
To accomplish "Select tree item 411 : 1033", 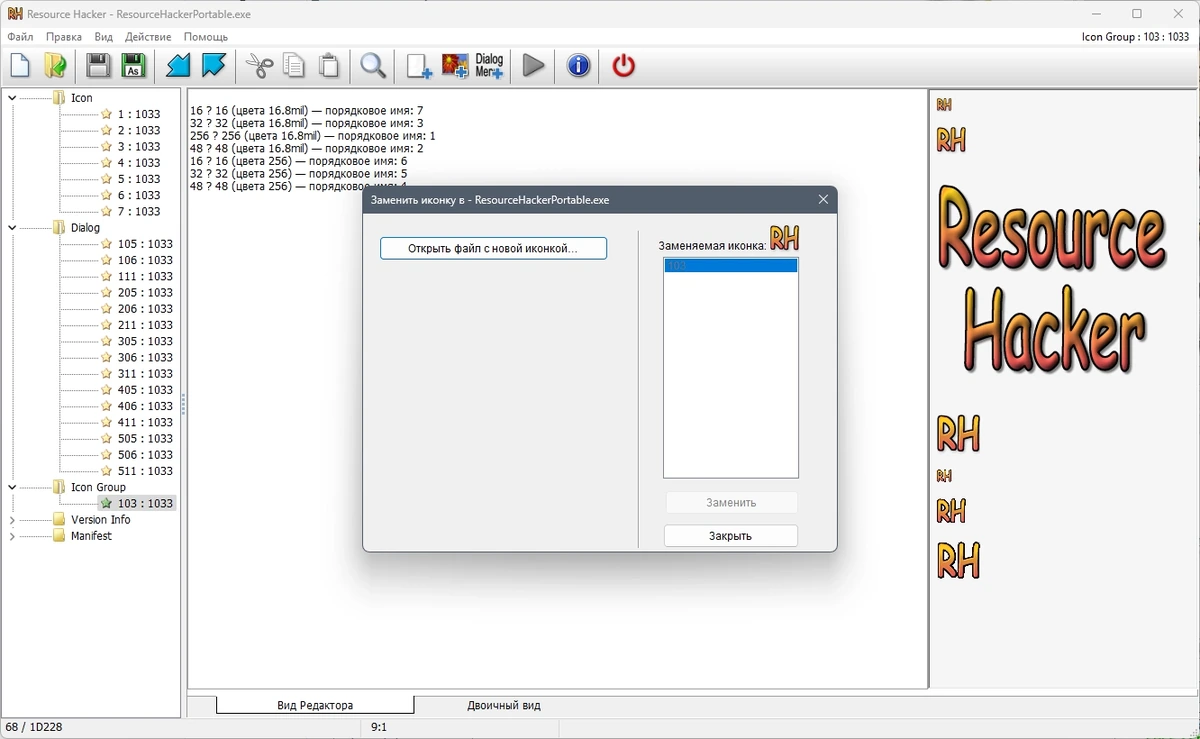I will coord(145,422).
